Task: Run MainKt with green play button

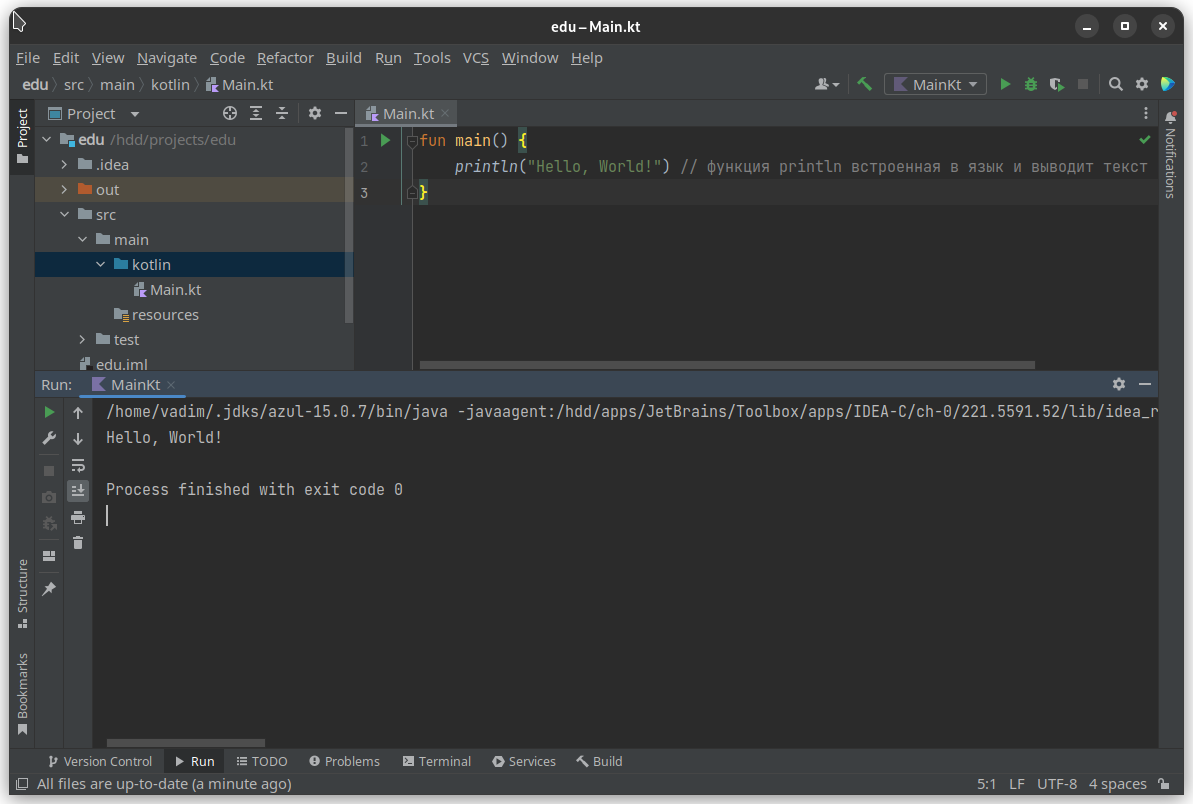Action: click(x=1006, y=85)
